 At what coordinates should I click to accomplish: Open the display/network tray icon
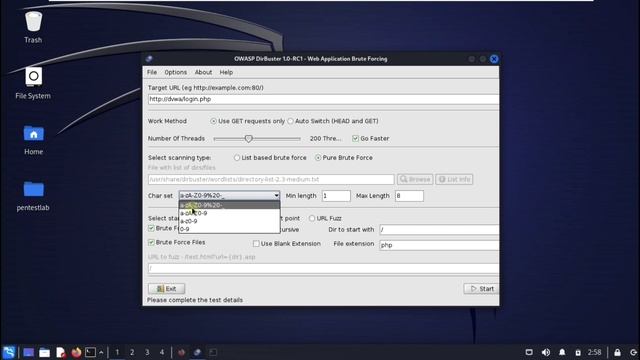click(529, 352)
